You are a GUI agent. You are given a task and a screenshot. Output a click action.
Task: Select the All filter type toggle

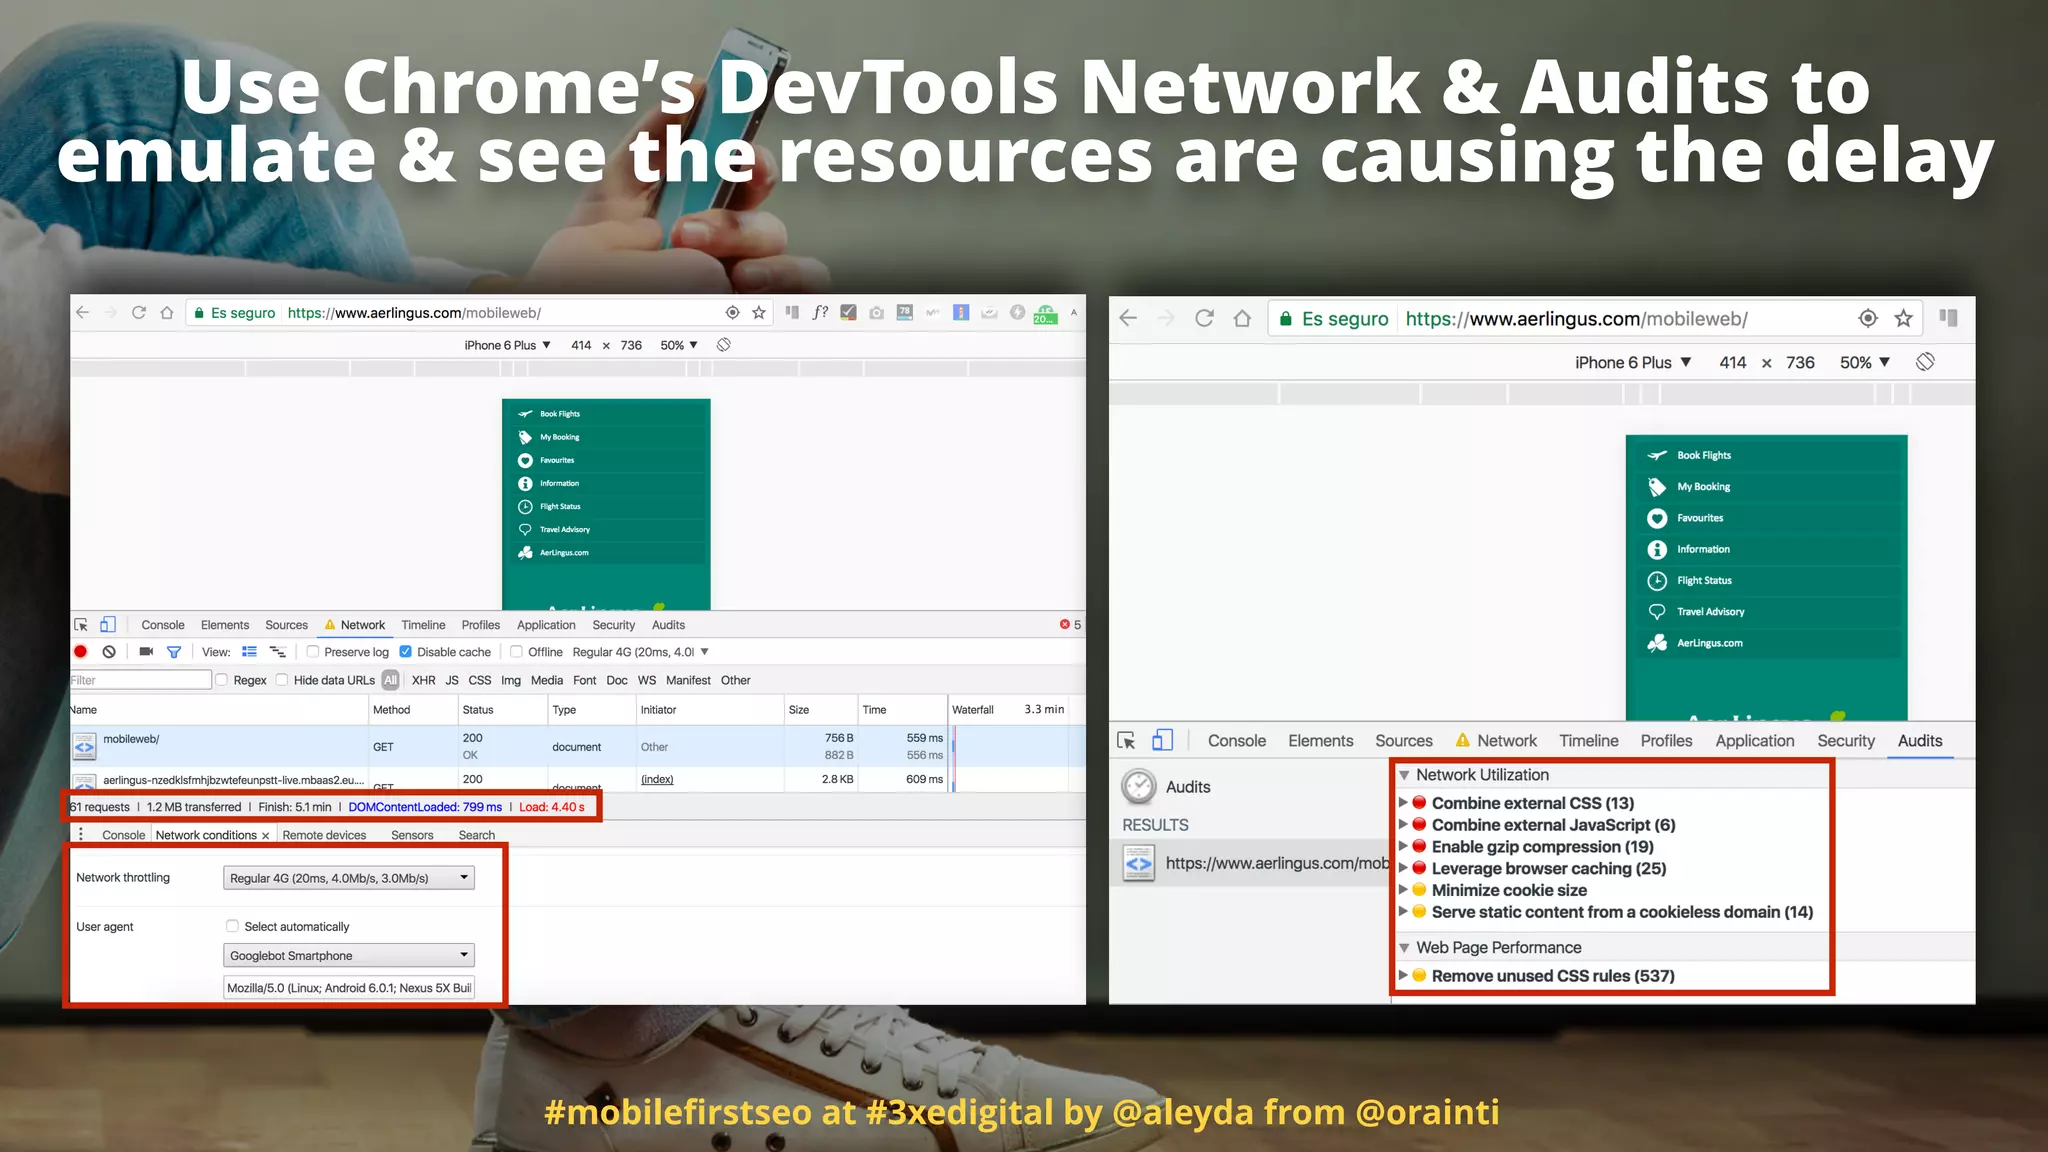pos(391,680)
